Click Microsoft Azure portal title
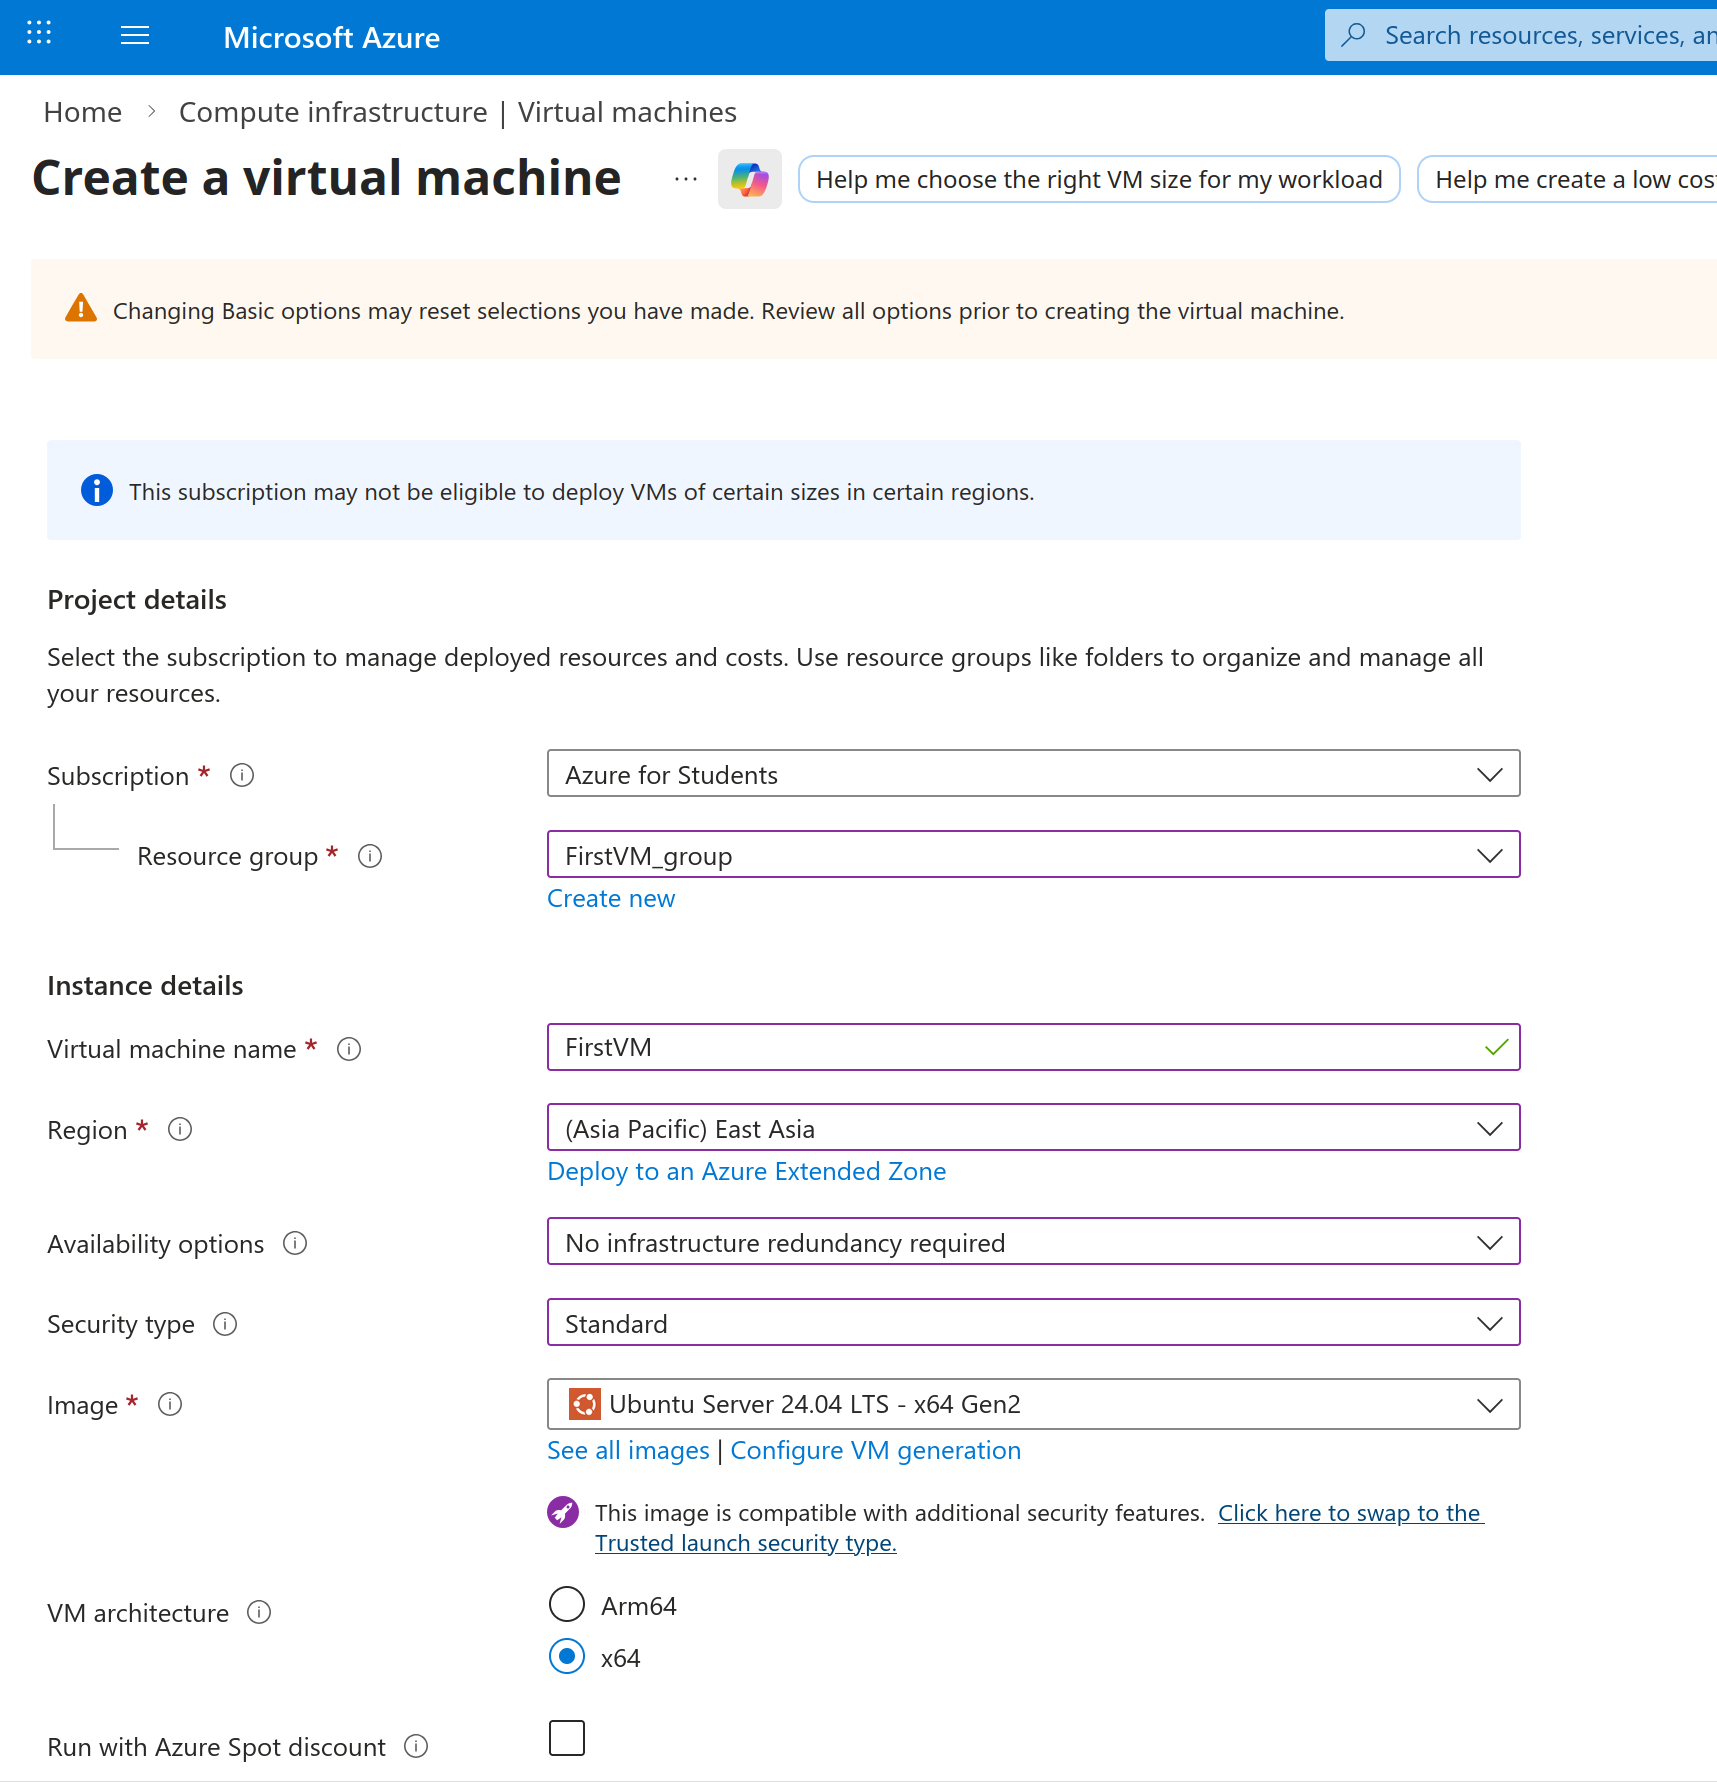 point(332,37)
